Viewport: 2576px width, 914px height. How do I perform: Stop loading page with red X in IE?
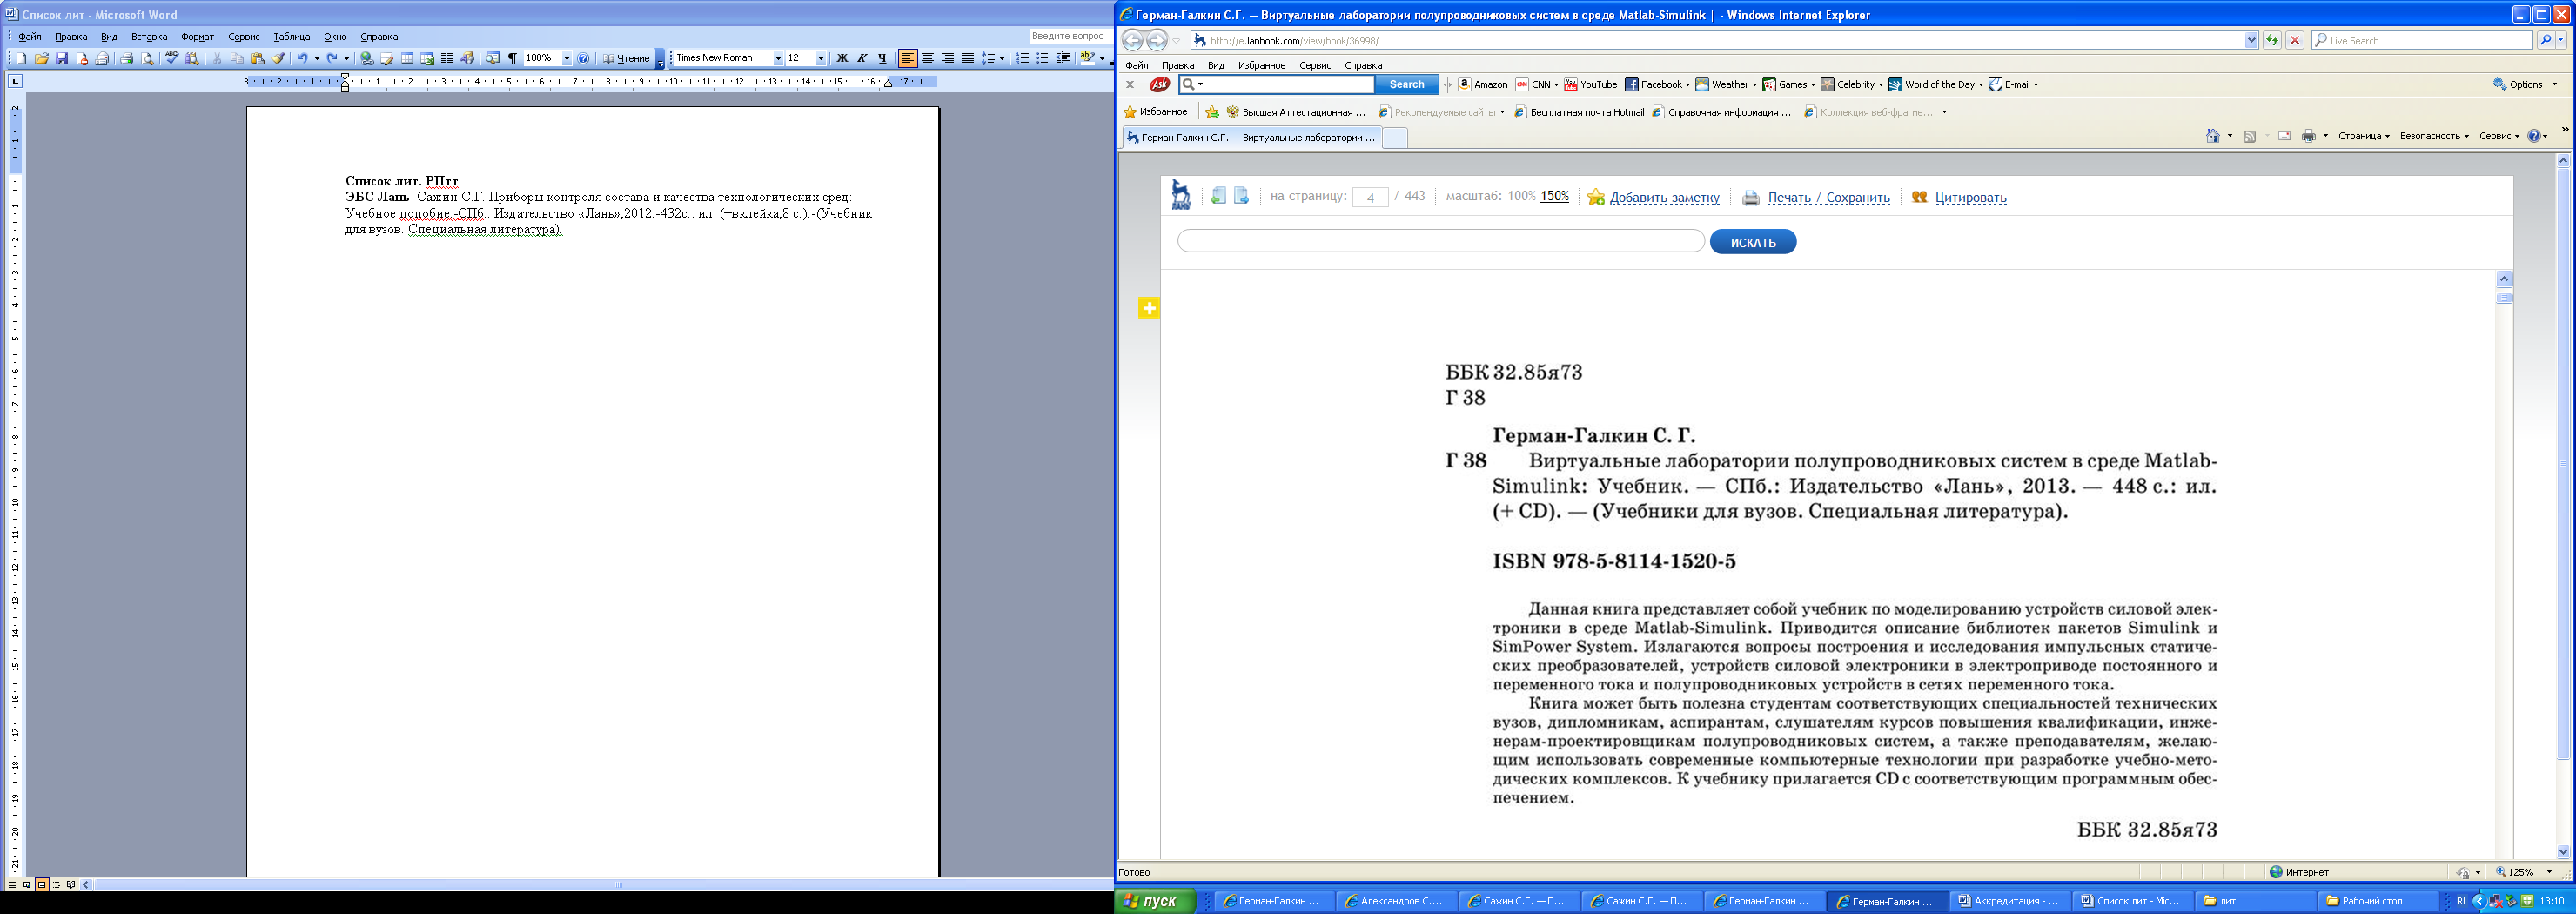coord(2295,40)
